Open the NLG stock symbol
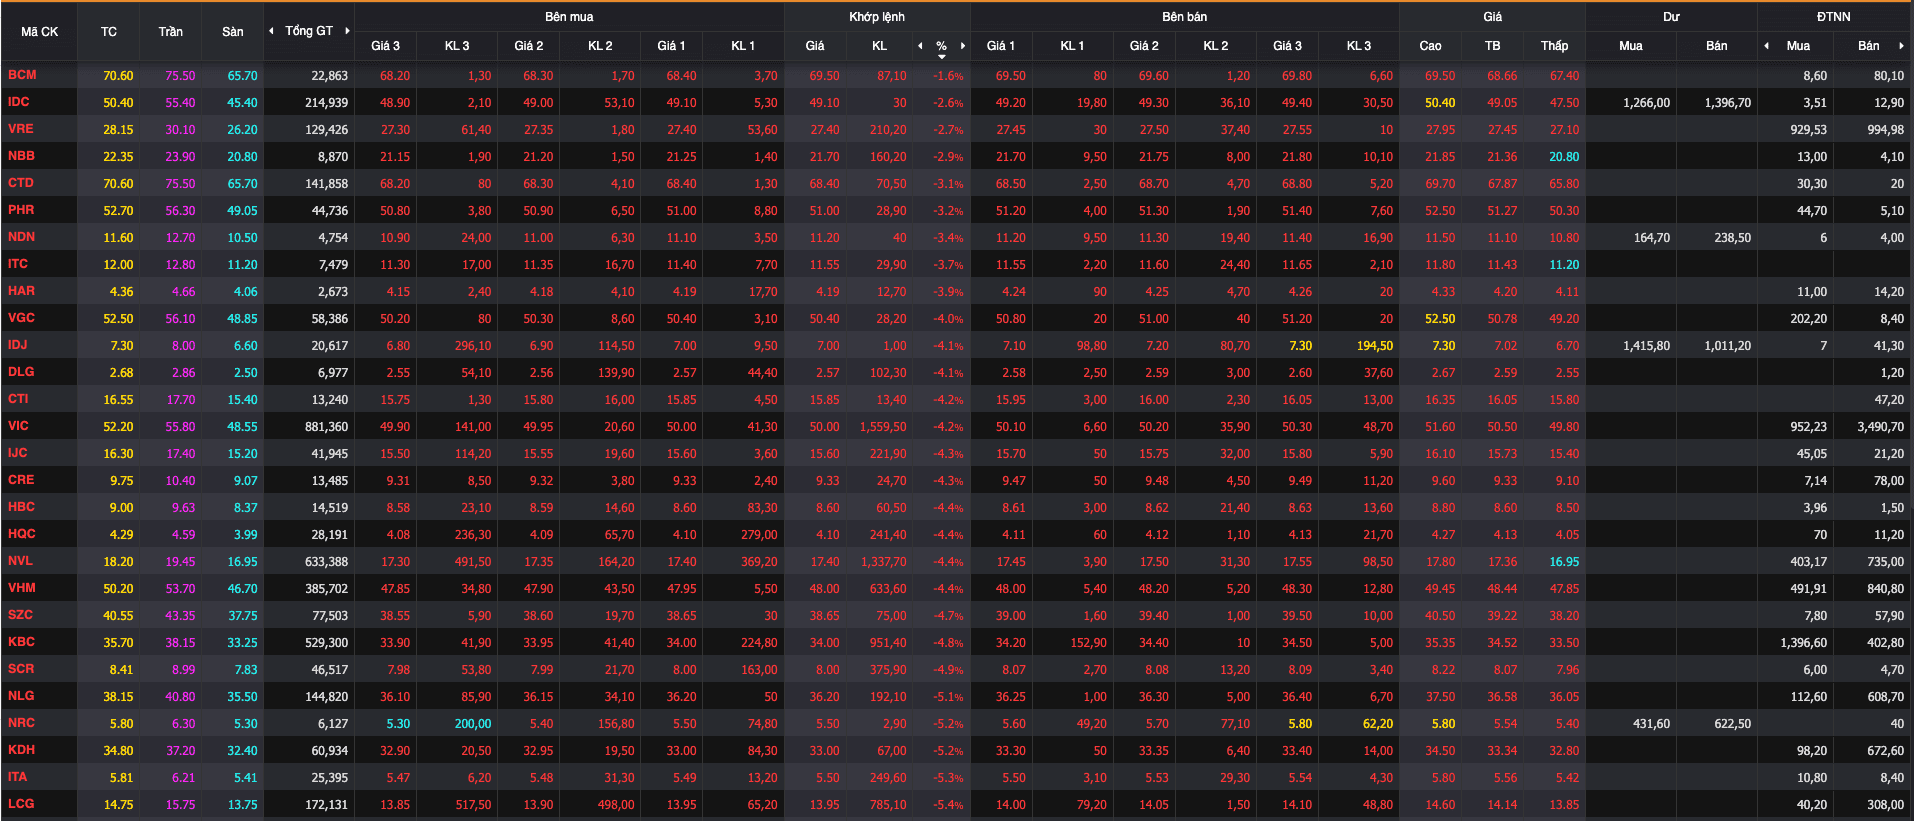Viewport: 1914px width, 821px height. (21, 696)
